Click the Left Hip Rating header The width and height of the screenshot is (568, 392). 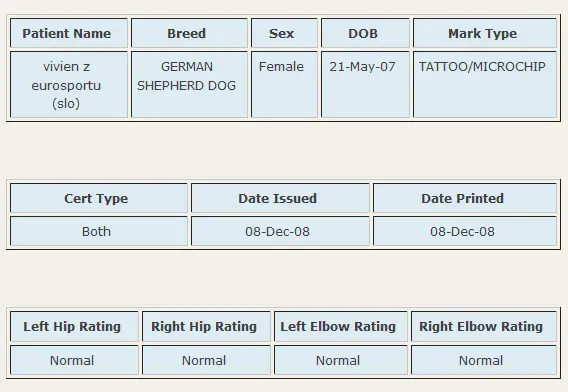(x=74, y=326)
